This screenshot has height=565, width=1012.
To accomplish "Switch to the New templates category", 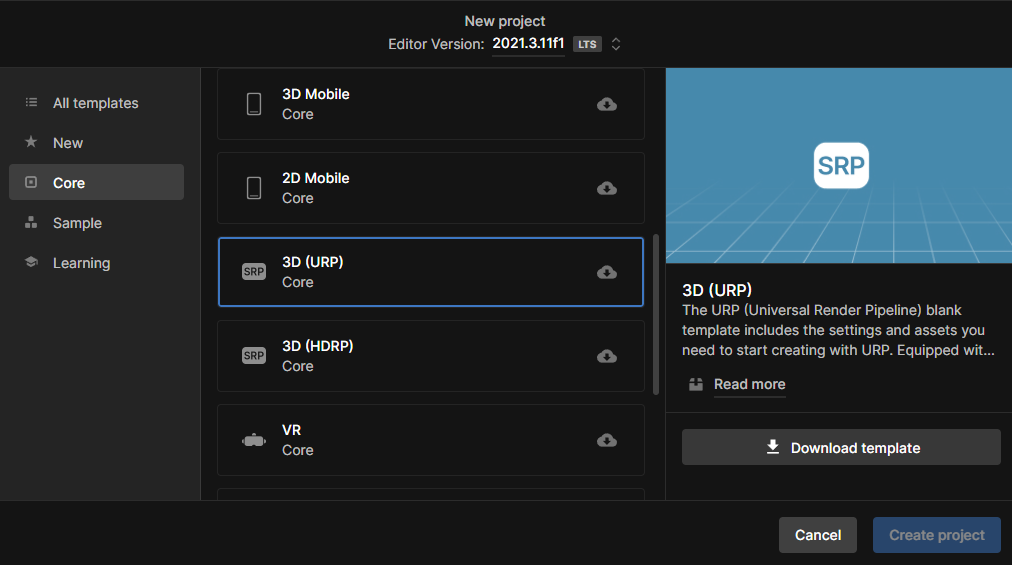I will pos(68,143).
